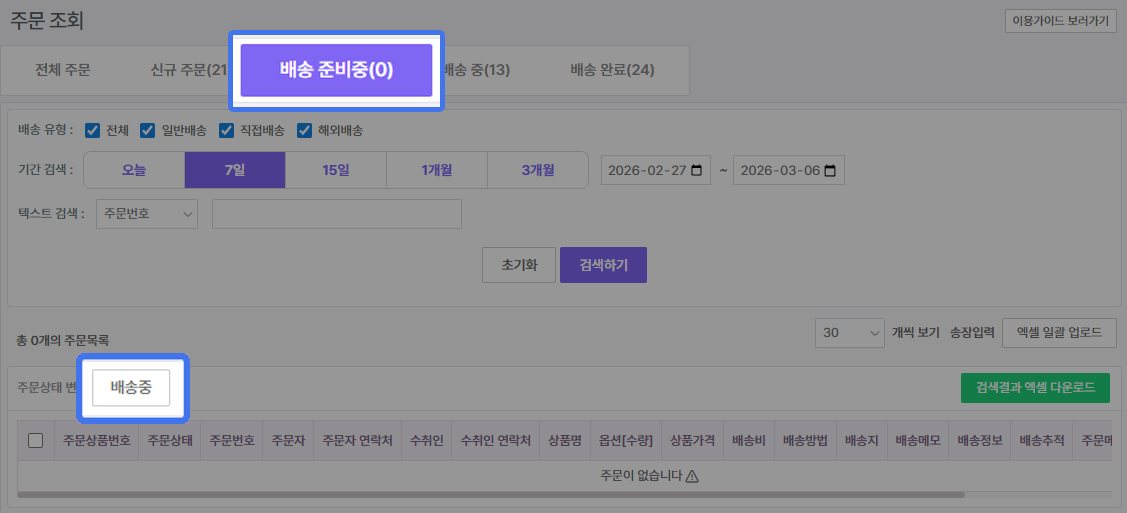Open start date calendar picker icon
1127x513 pixels.
coord(696,170)
